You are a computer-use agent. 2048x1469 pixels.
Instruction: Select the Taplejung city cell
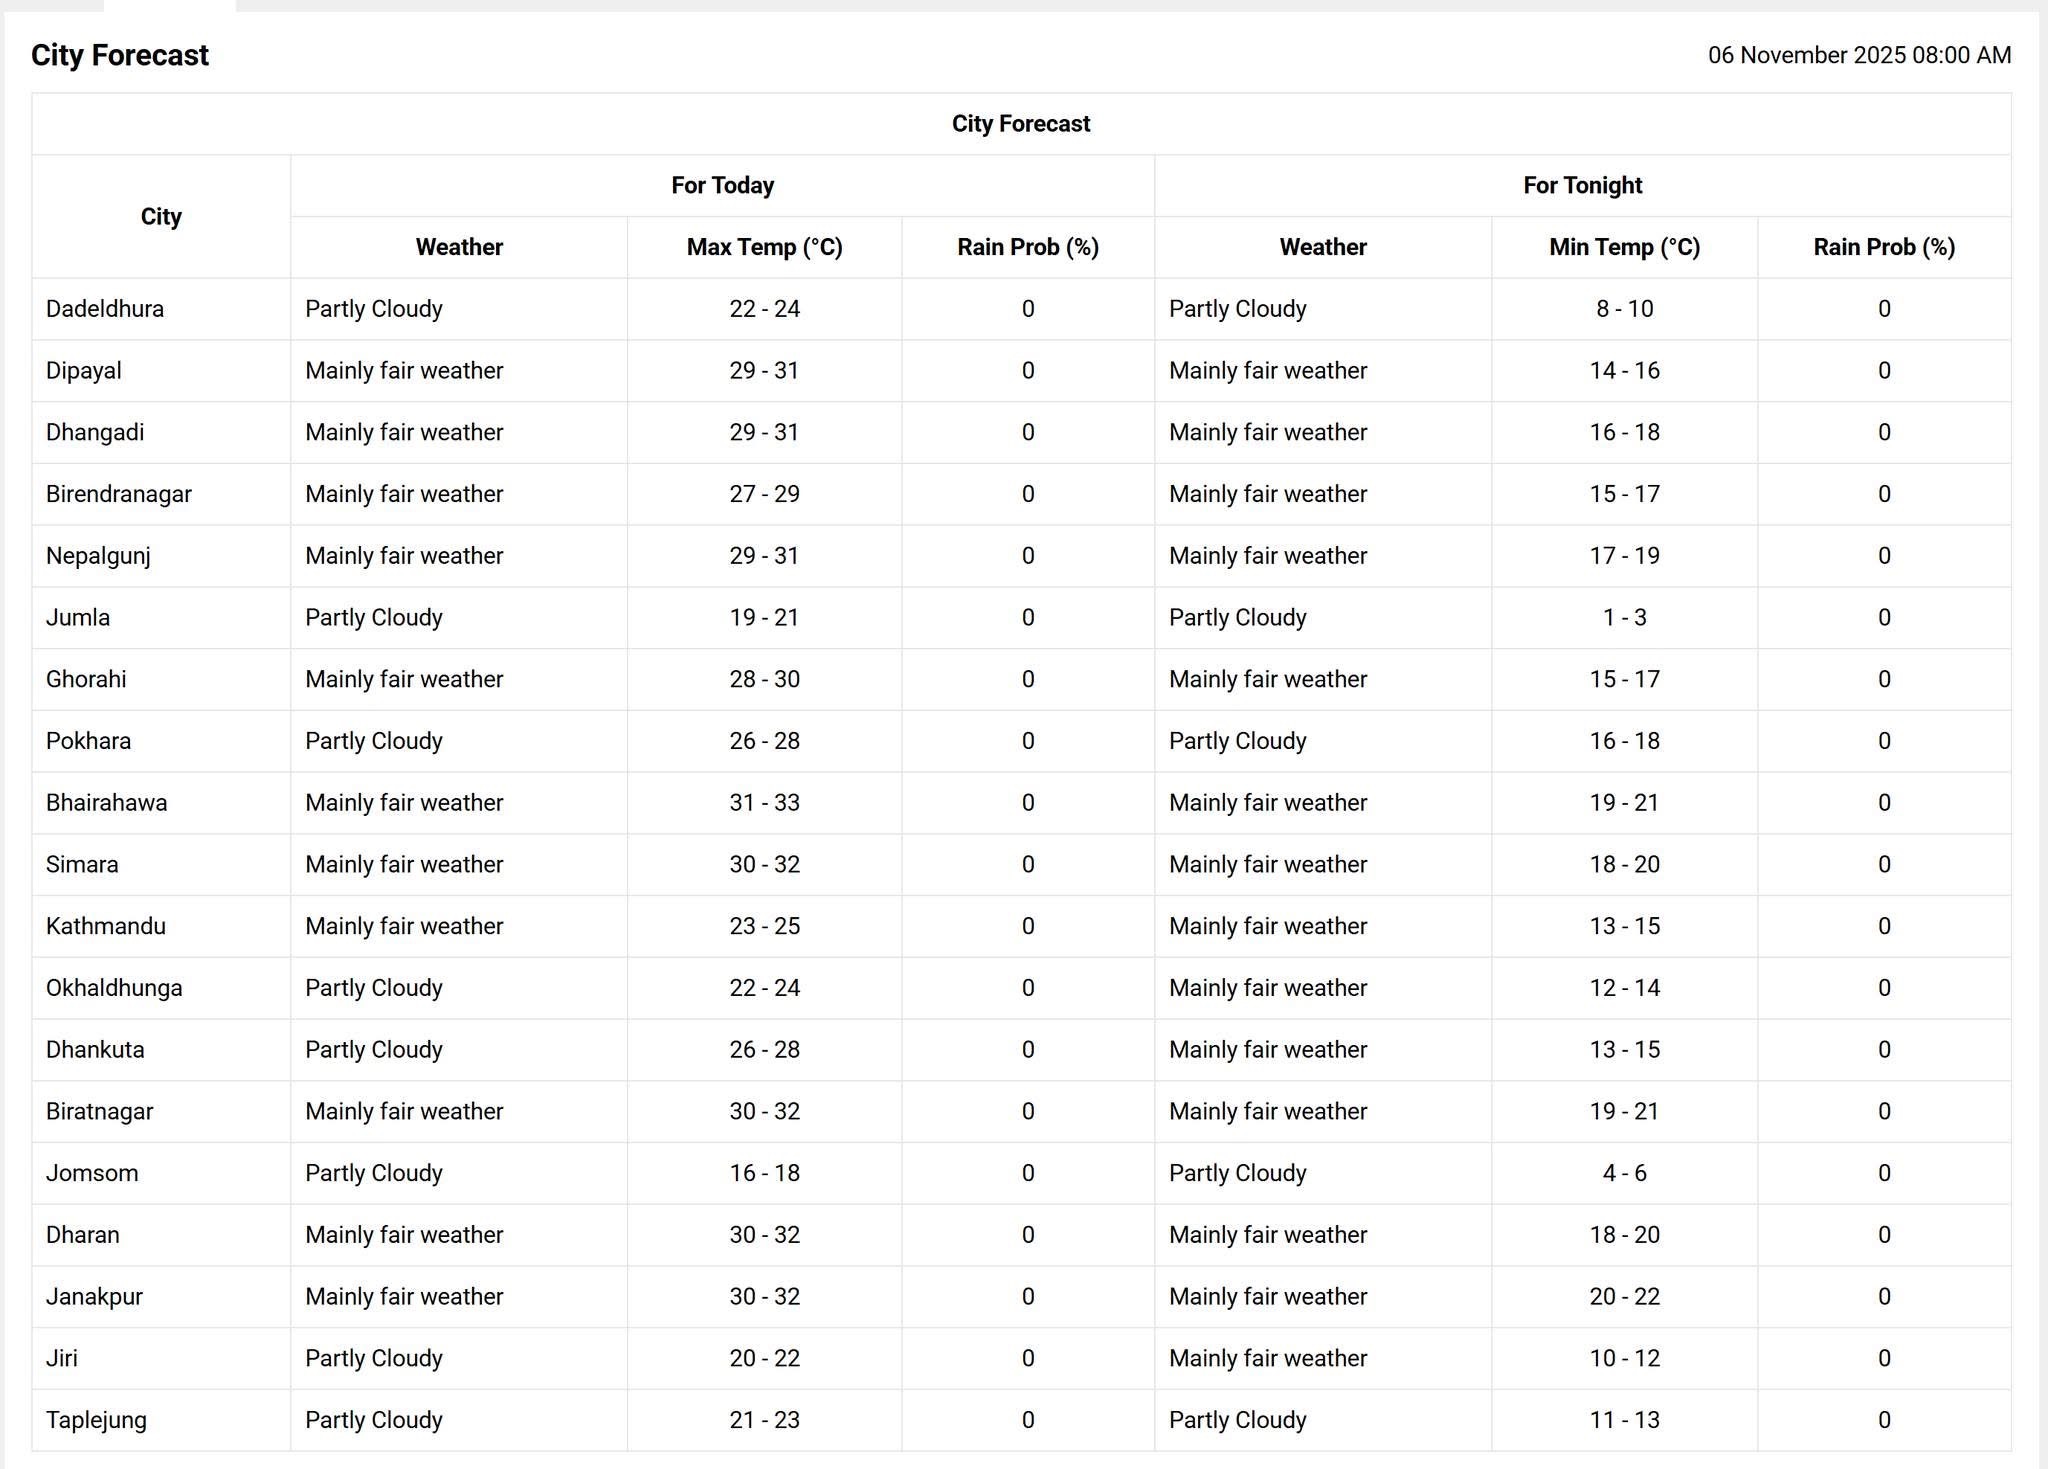96,1420
